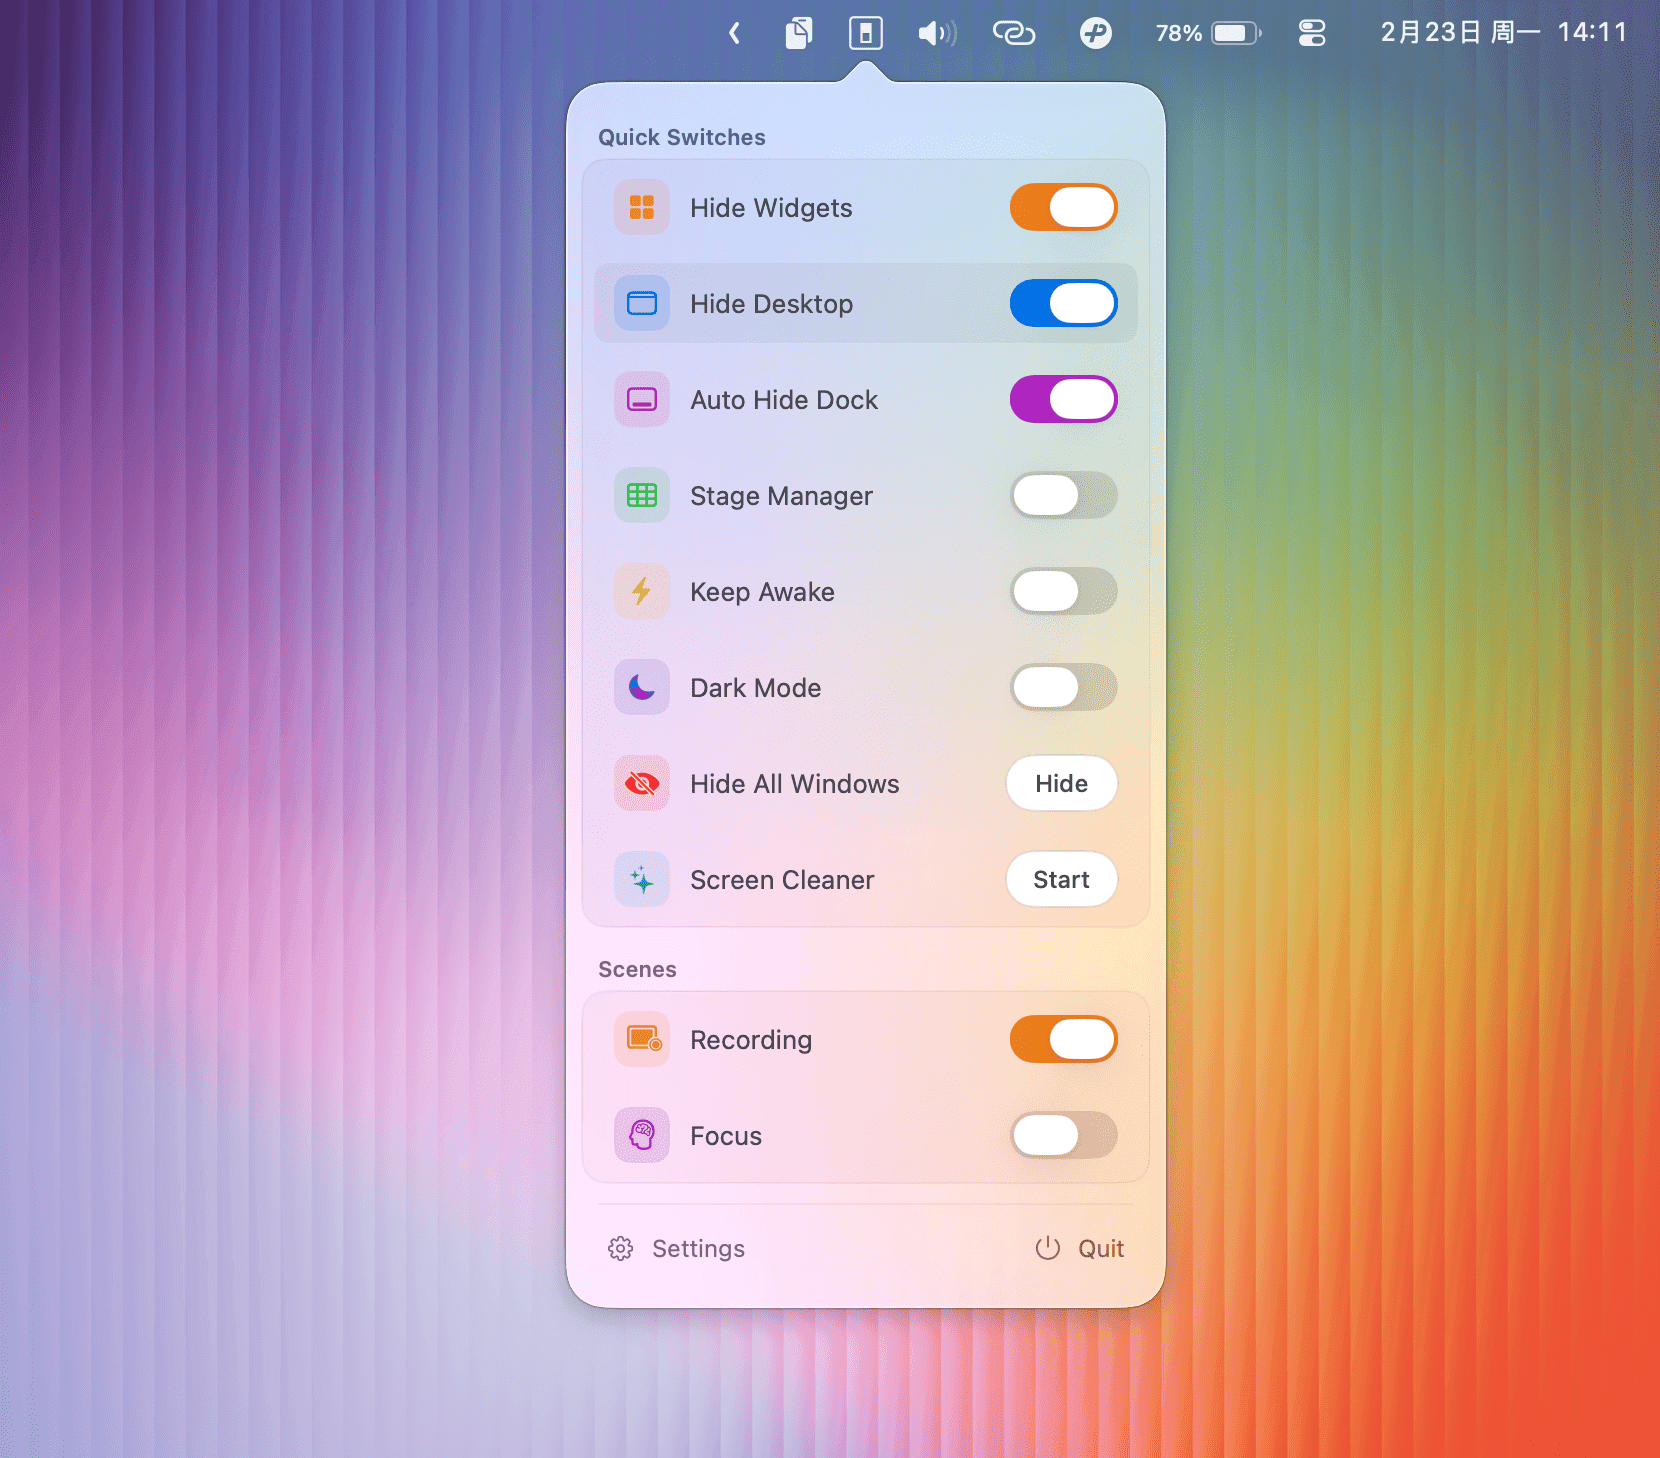
Task: Disable the Hide Widgets toggle
Action: pos(1063,207)
